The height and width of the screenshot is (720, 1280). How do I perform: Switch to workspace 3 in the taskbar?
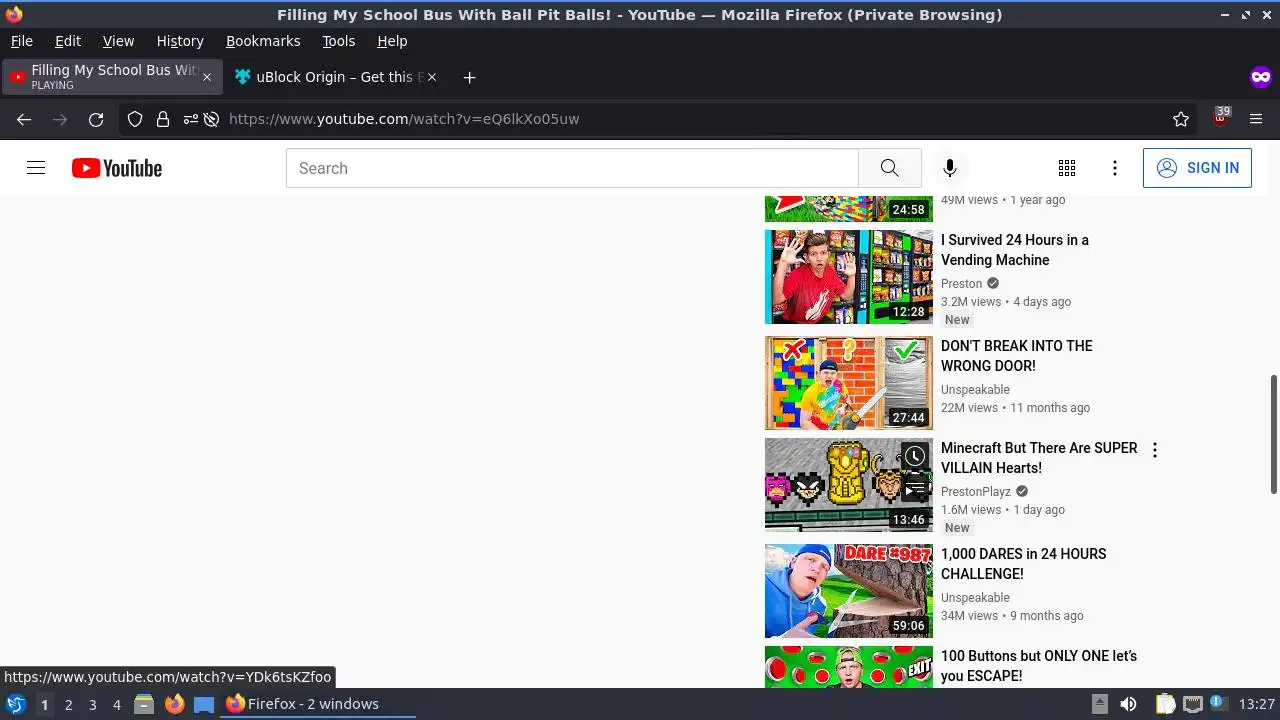tap(92, 704)
